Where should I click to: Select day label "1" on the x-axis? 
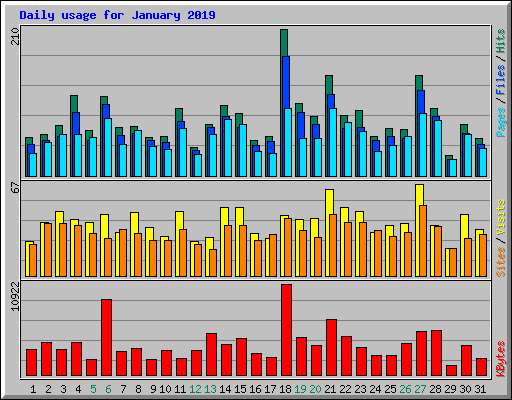coord(33,389)
